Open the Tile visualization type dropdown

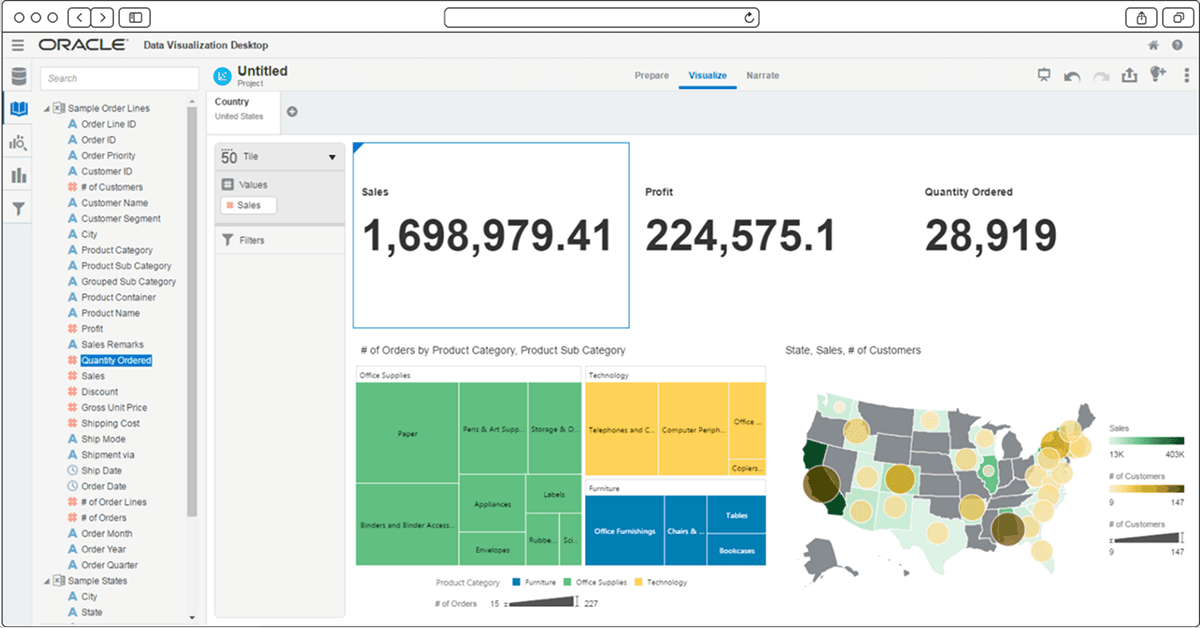tap(331, 156)
